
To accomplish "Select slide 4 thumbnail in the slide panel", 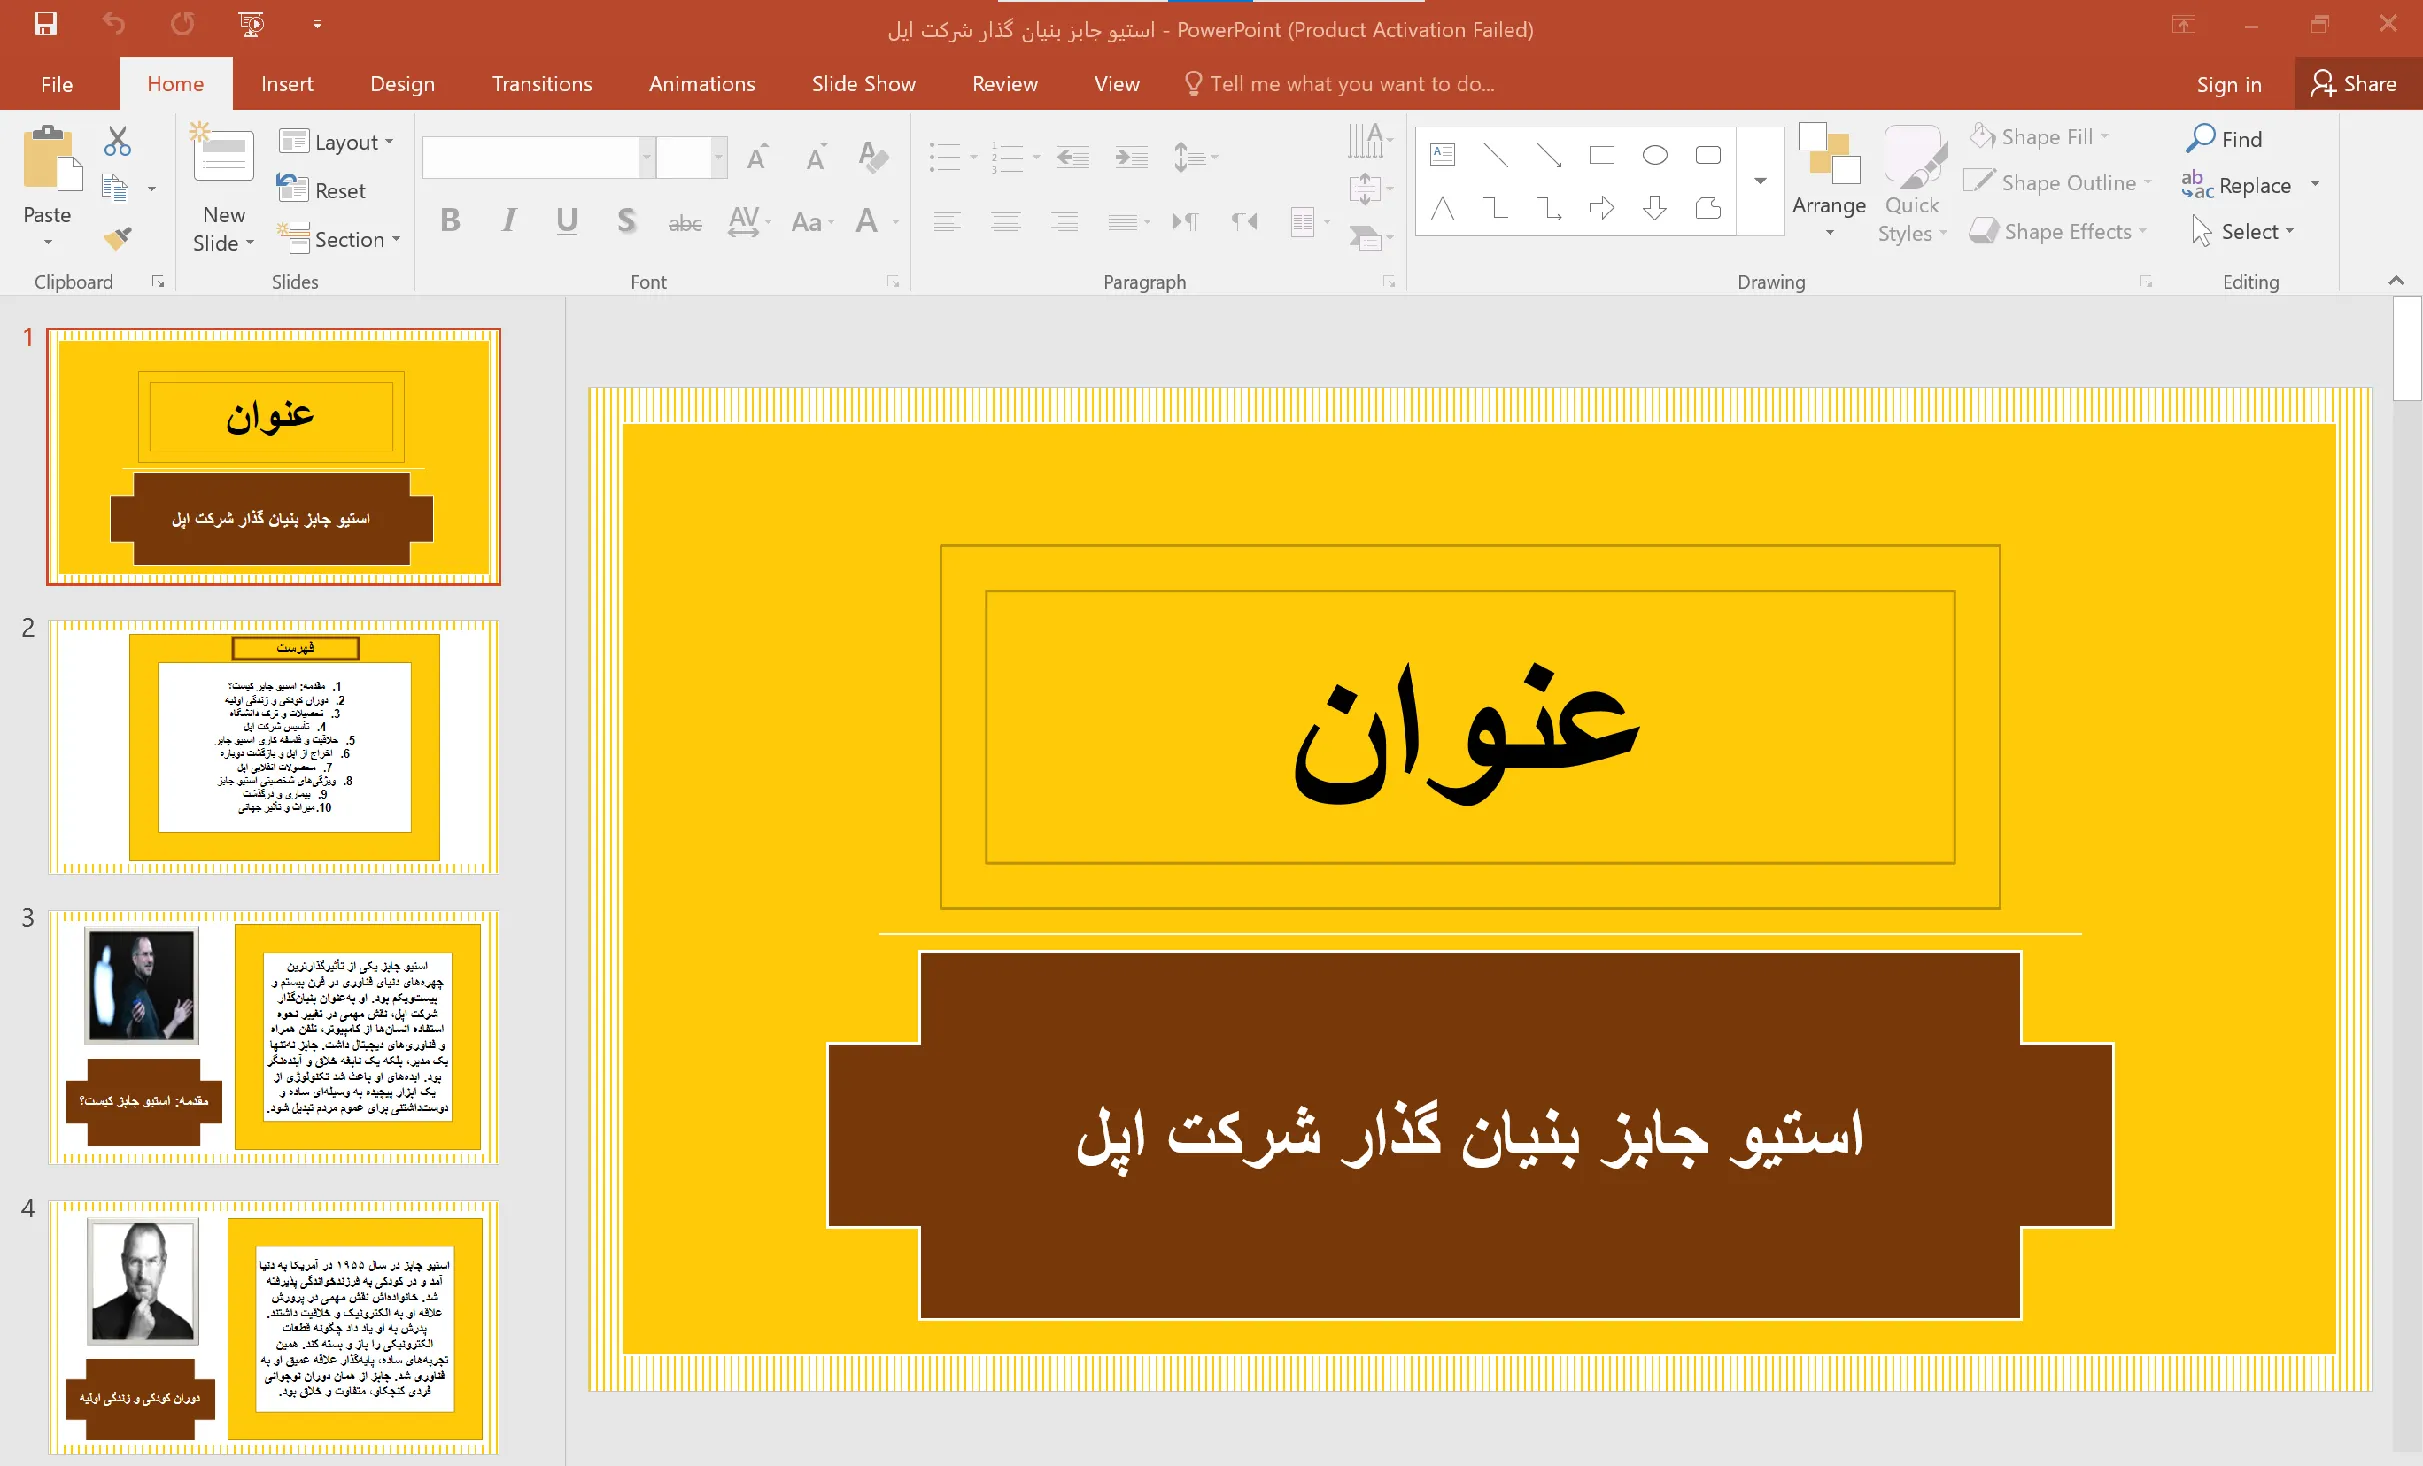I will [x=274, y=1328].
